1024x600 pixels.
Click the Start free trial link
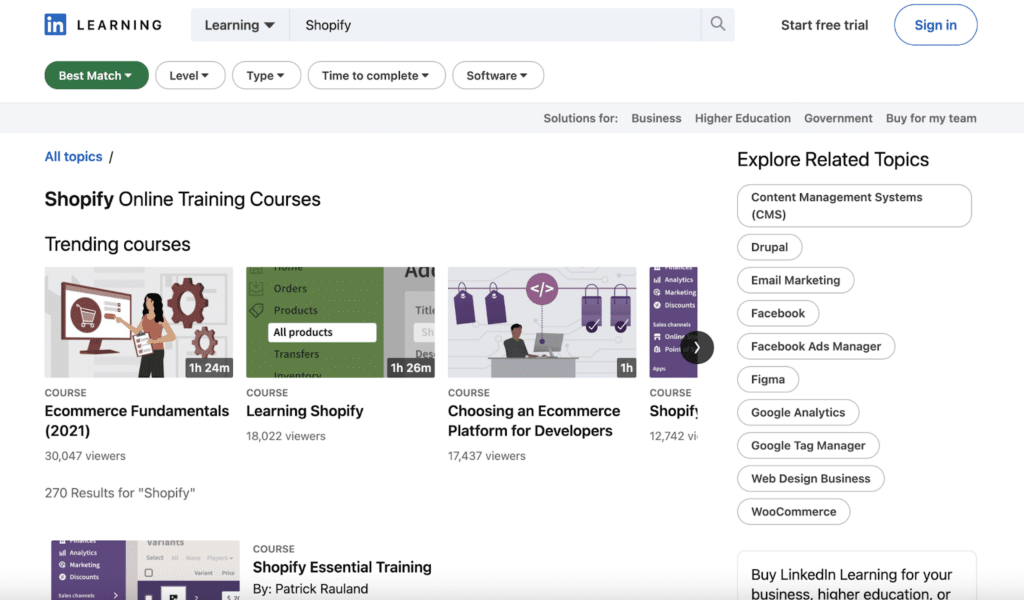pyautogui.click(x=824, y=24)
